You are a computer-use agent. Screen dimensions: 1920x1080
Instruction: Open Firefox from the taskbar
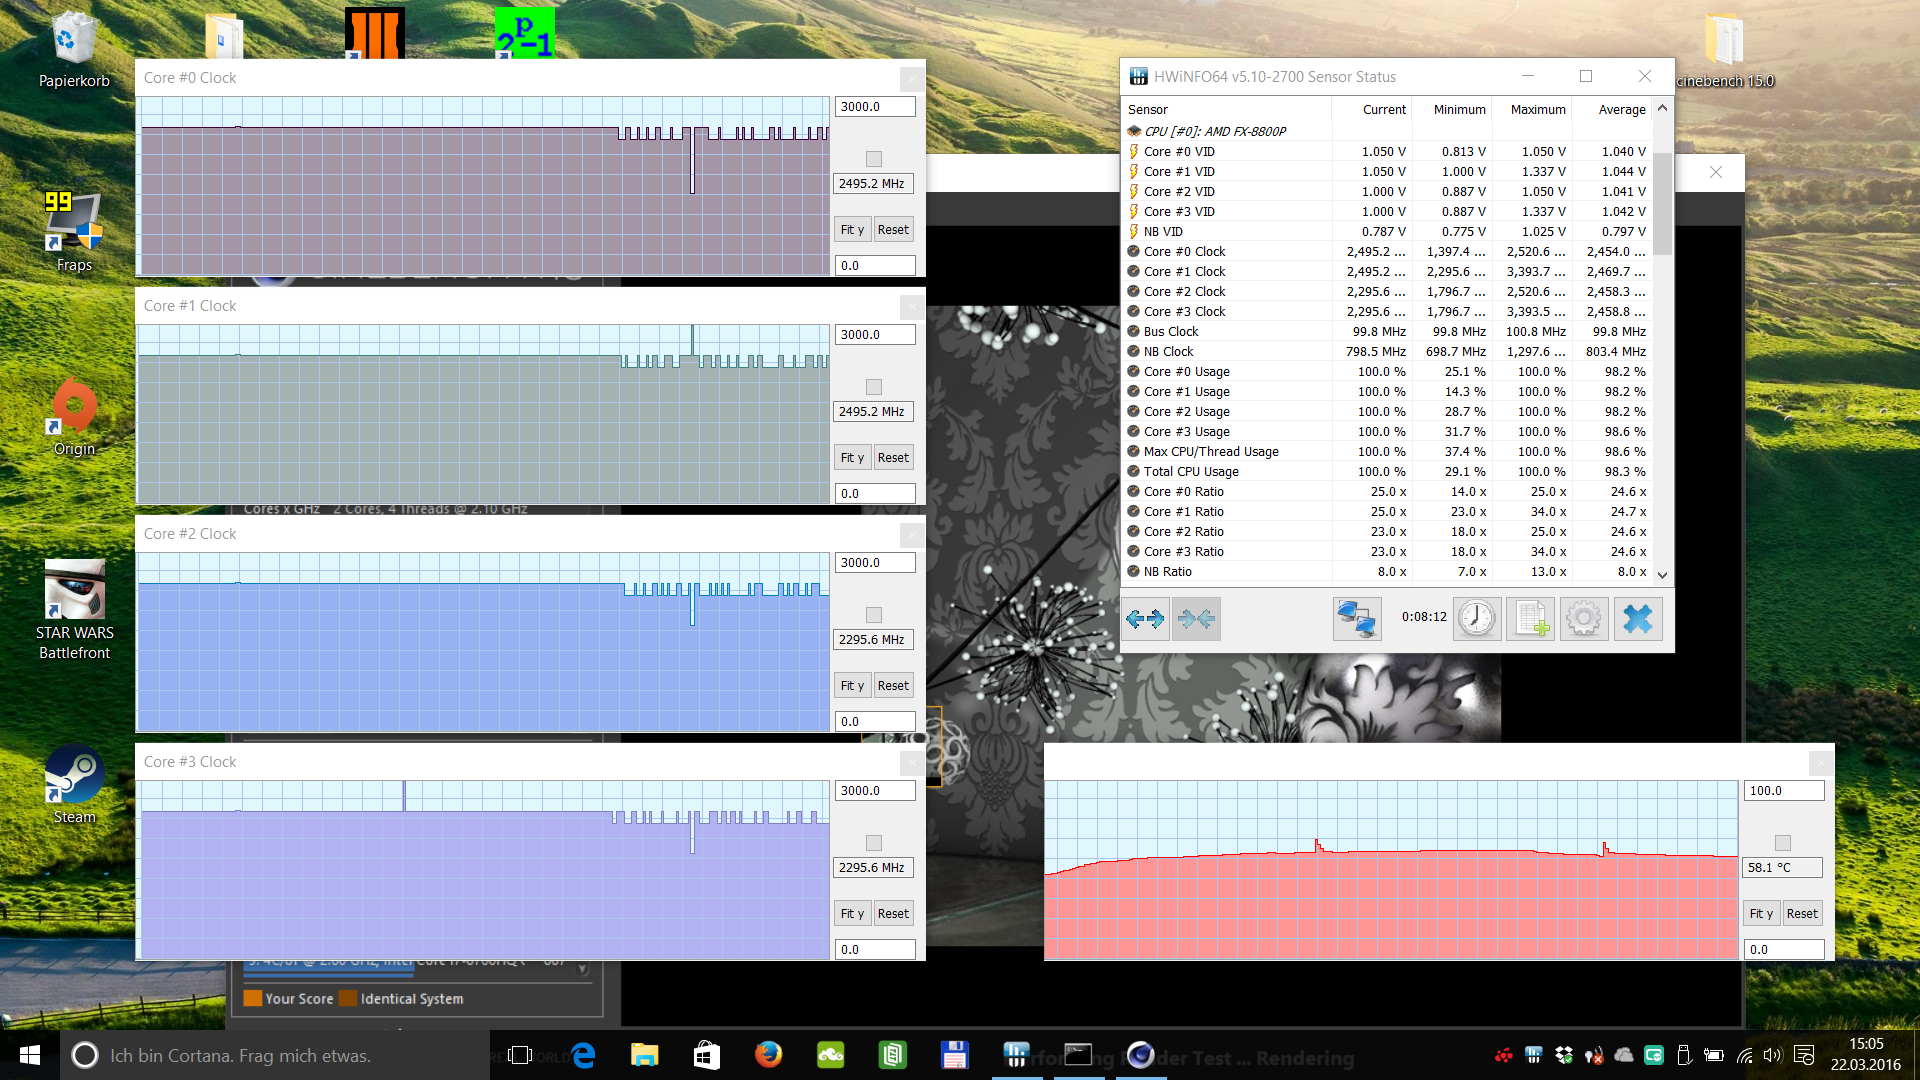[x=769, y=1055]
